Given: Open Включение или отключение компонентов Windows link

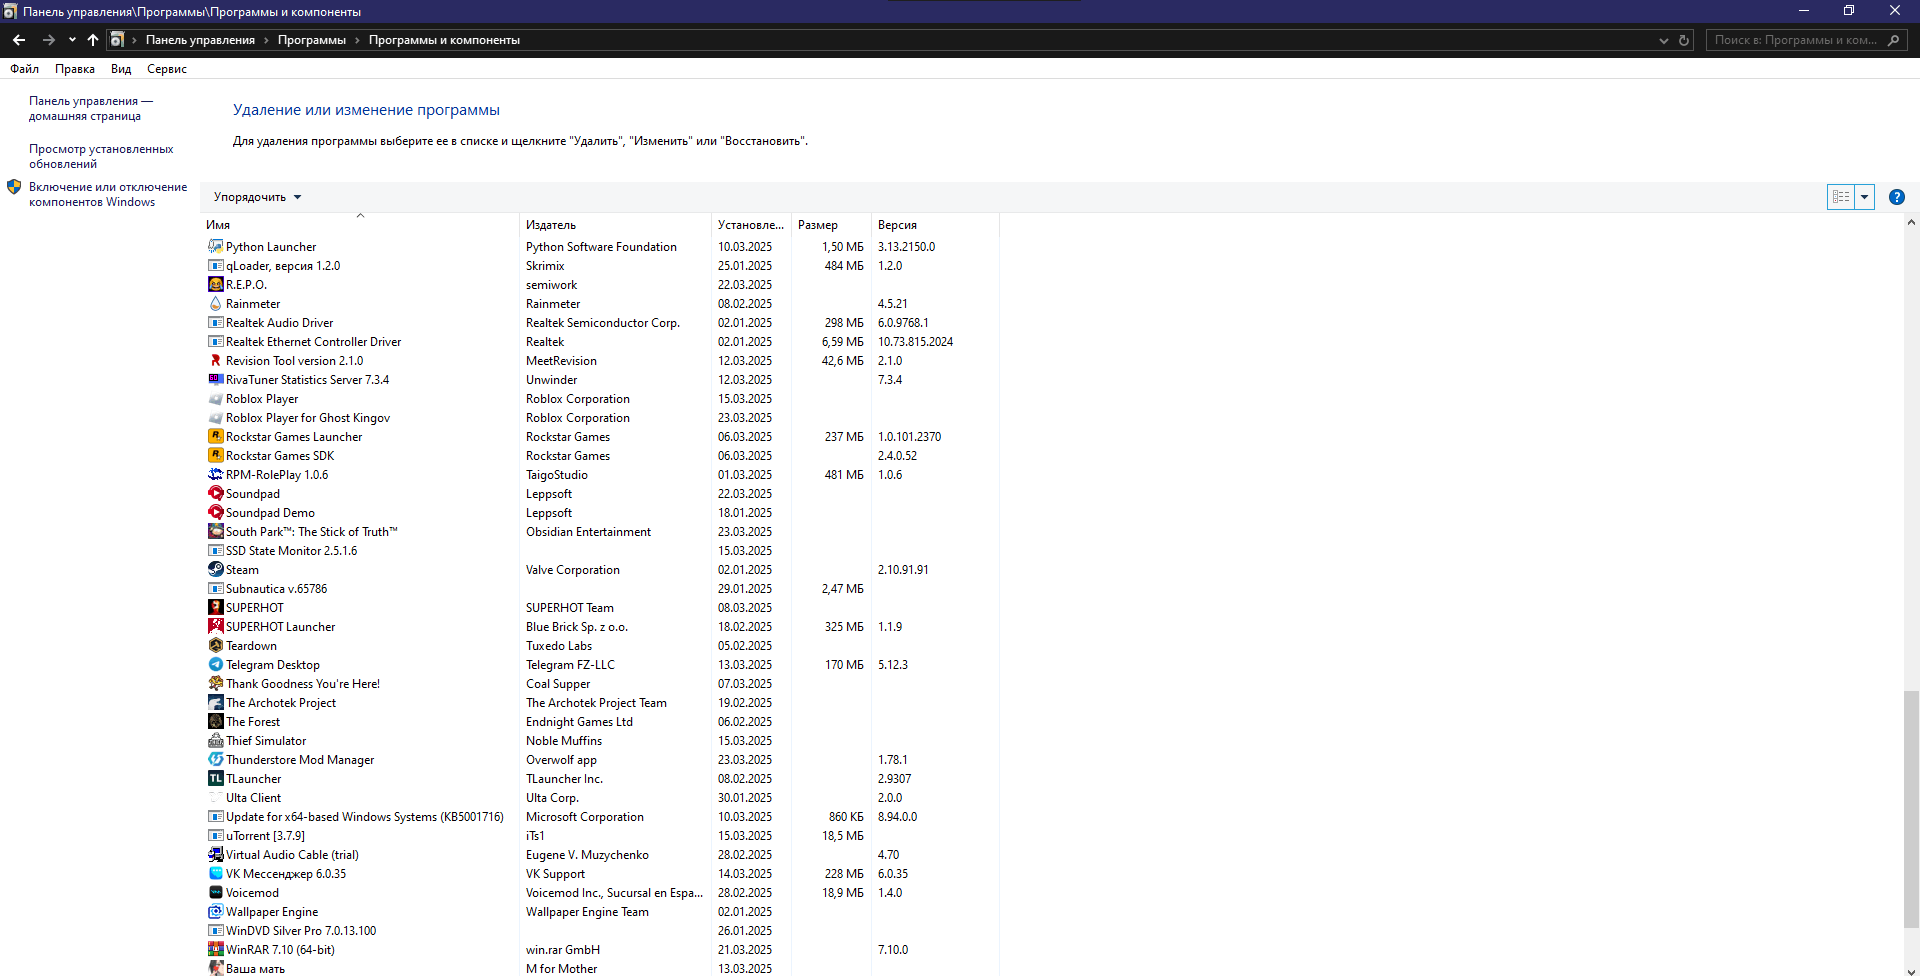Looking at the screenshot, I should pyautogui.click(x=108, y=194).
